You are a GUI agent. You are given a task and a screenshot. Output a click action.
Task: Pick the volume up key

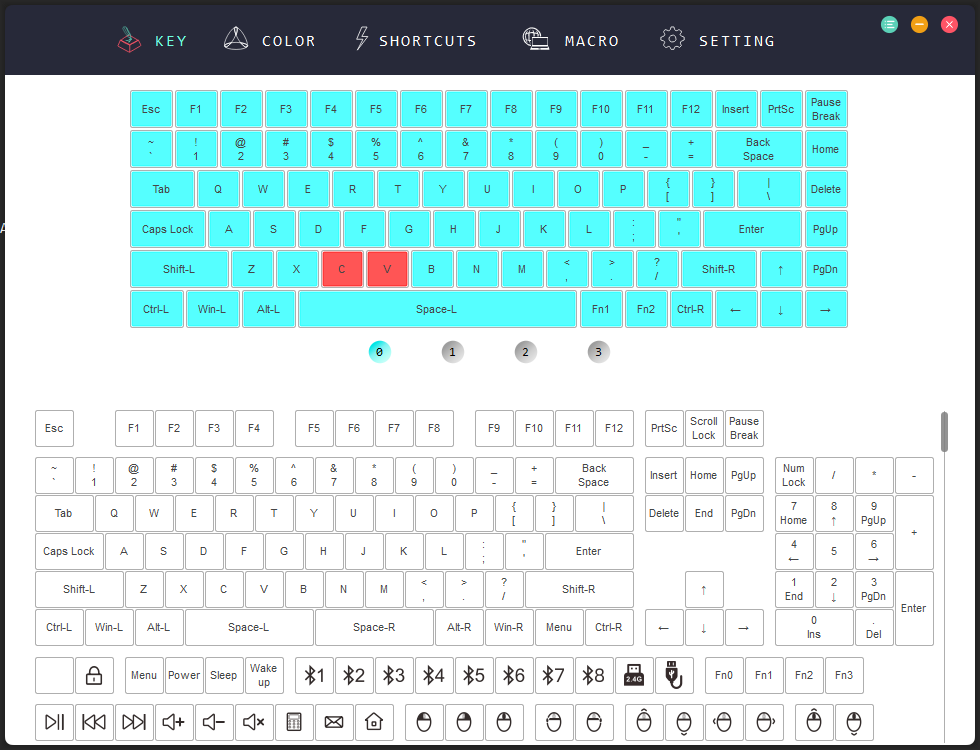174,722
